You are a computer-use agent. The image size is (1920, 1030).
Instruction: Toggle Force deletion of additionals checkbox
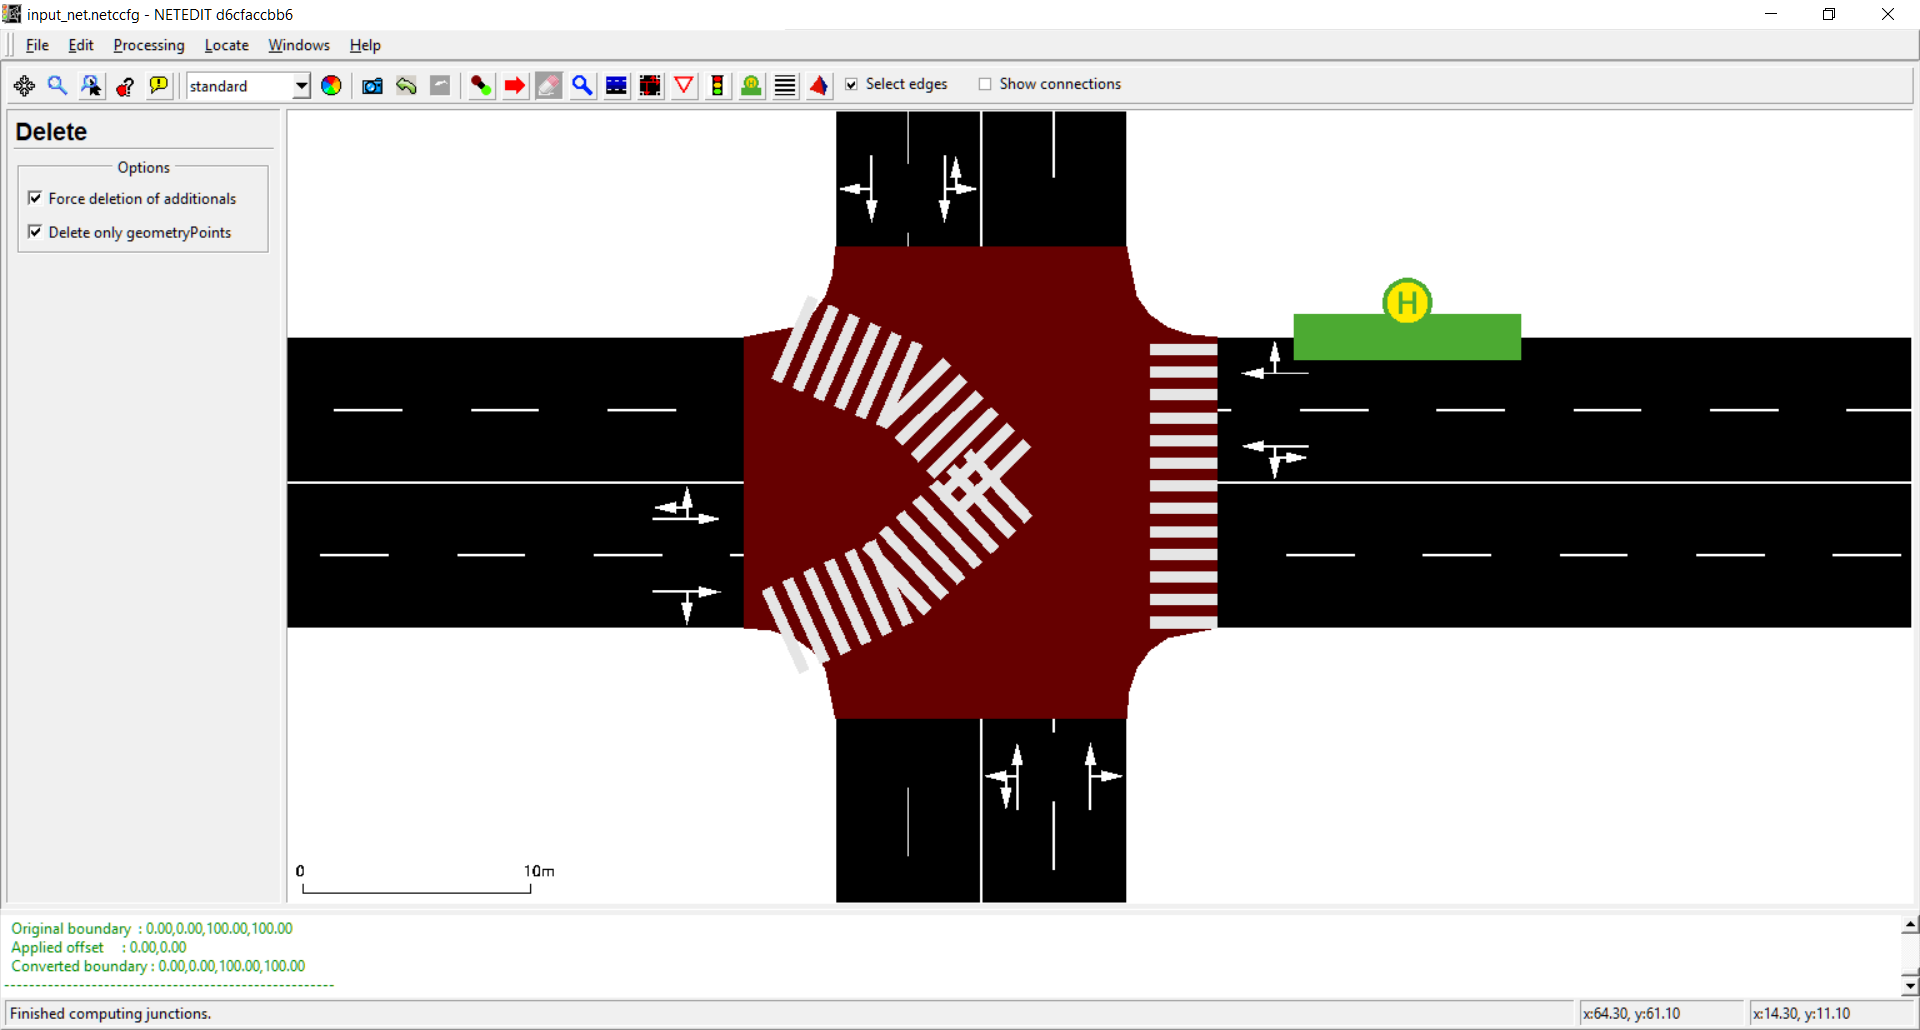coord(36,198)
